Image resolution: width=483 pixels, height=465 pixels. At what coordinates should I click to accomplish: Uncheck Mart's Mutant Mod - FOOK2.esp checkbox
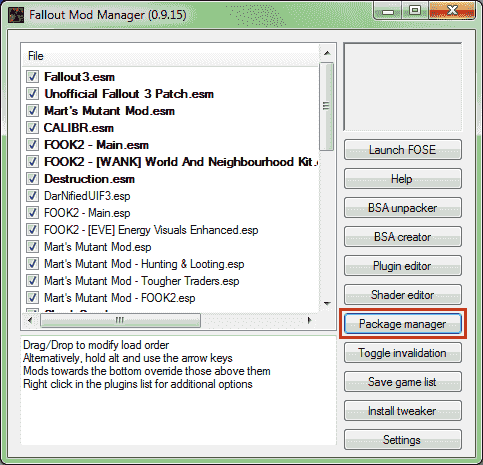[x=32, y=298]
